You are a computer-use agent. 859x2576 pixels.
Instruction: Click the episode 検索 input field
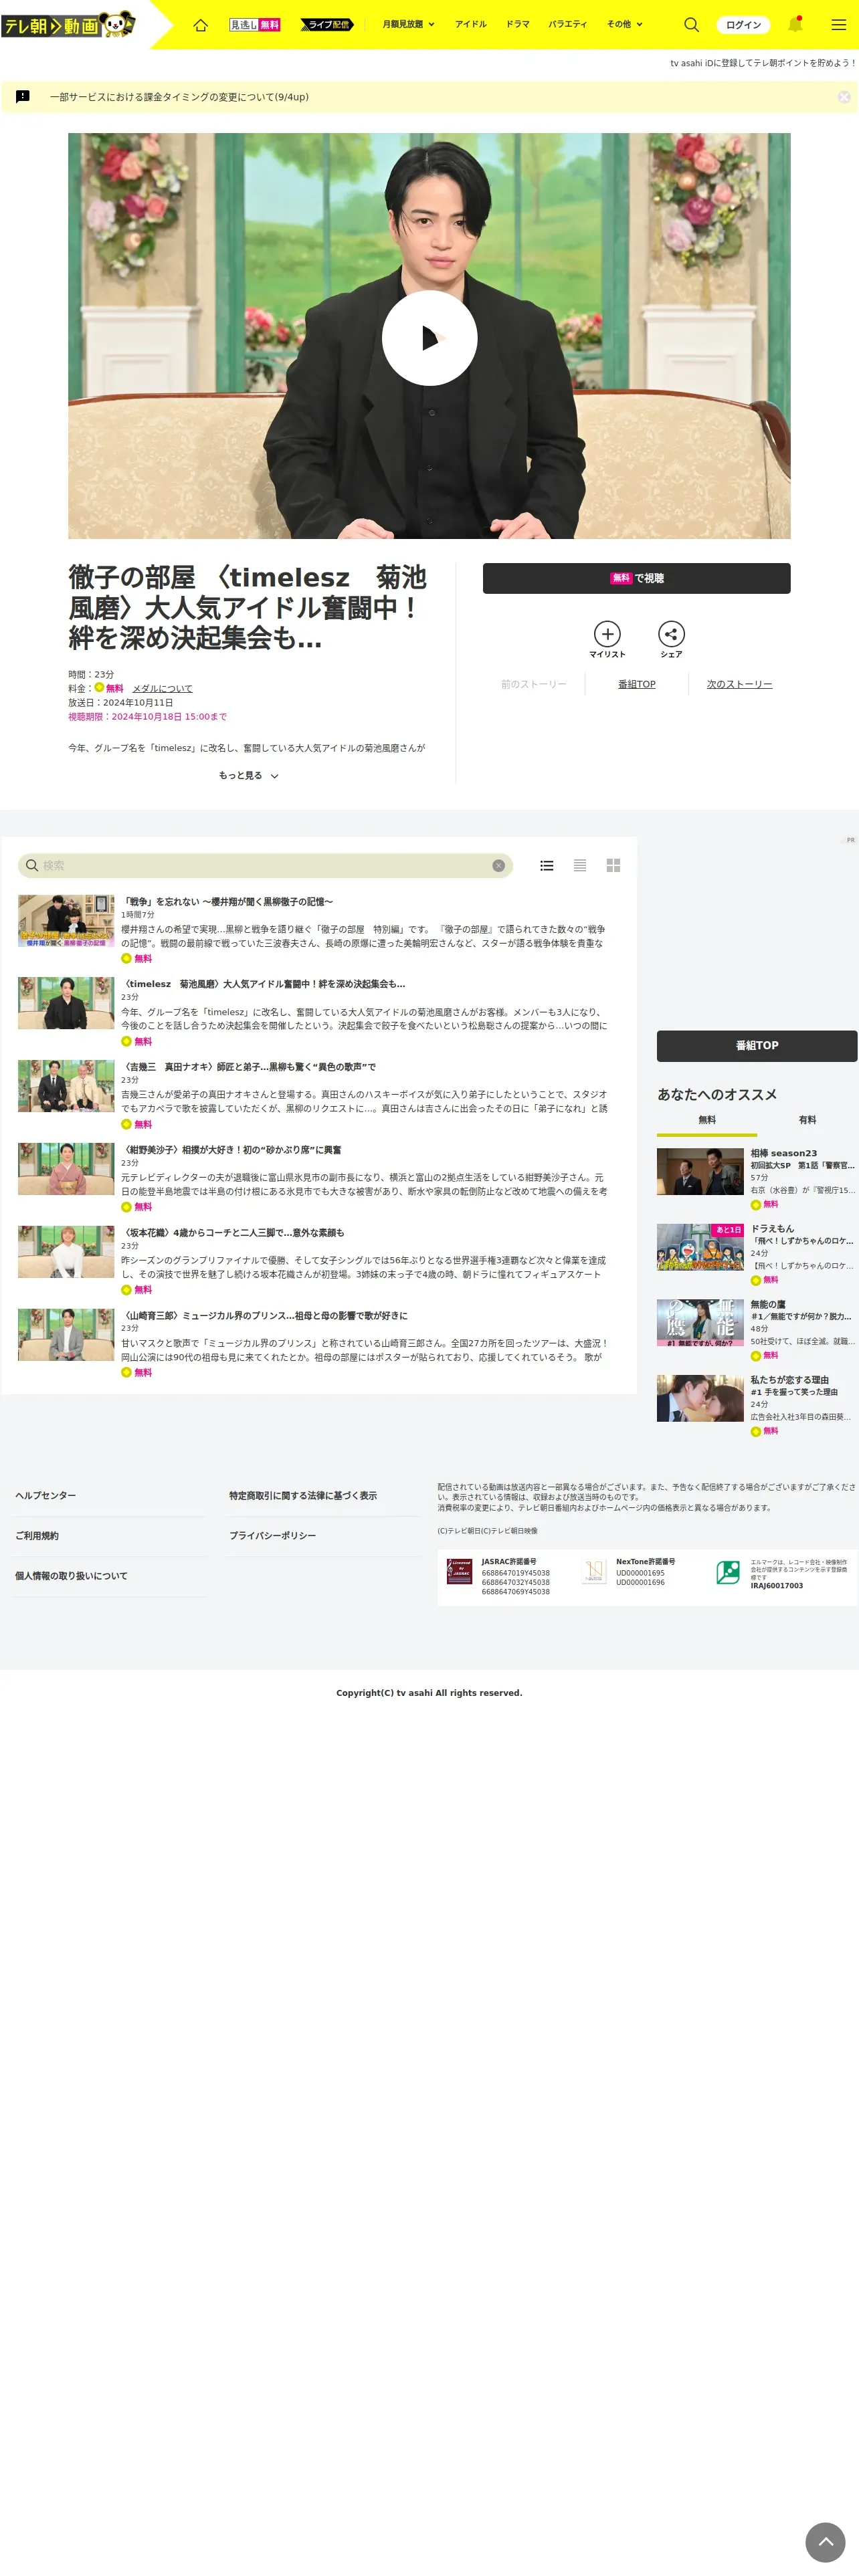tap(264, 866)
